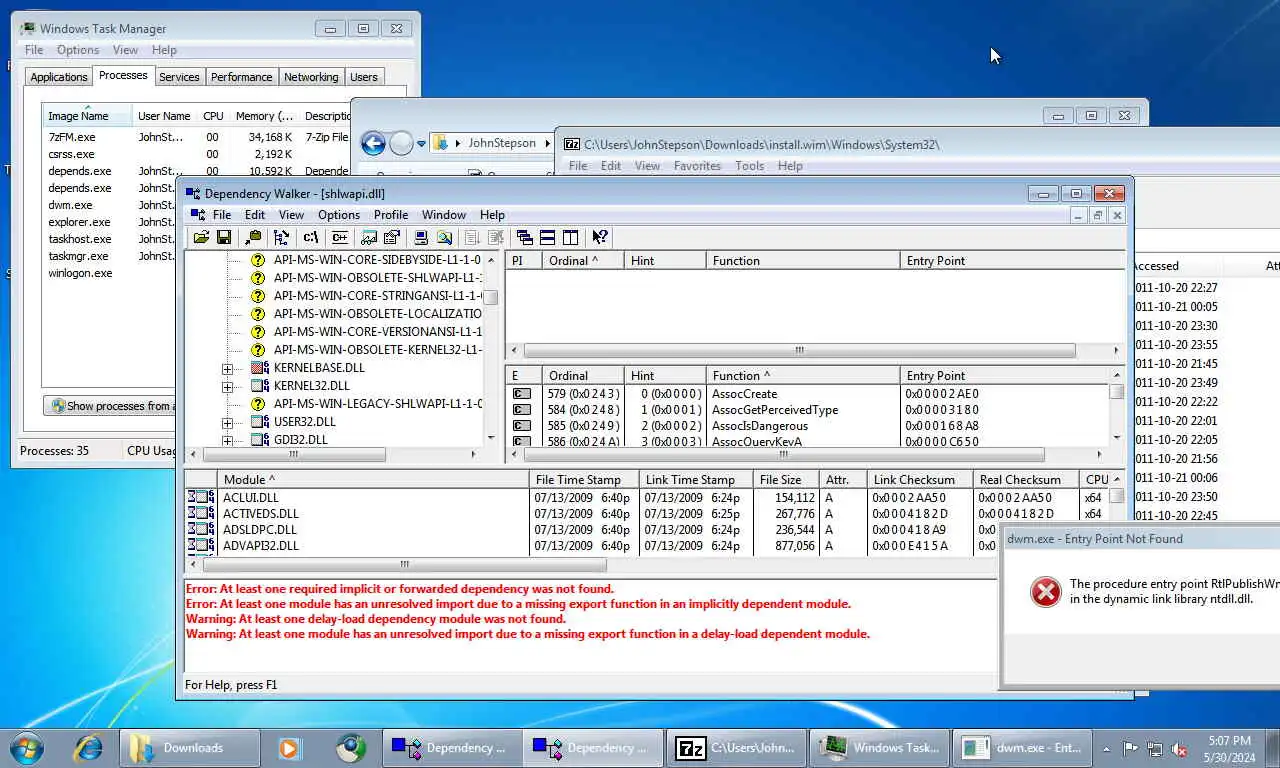Click the Open file toolbar icon in Dependency Walker
This screenshot has width=1280, height=768.
click(201, 237)
